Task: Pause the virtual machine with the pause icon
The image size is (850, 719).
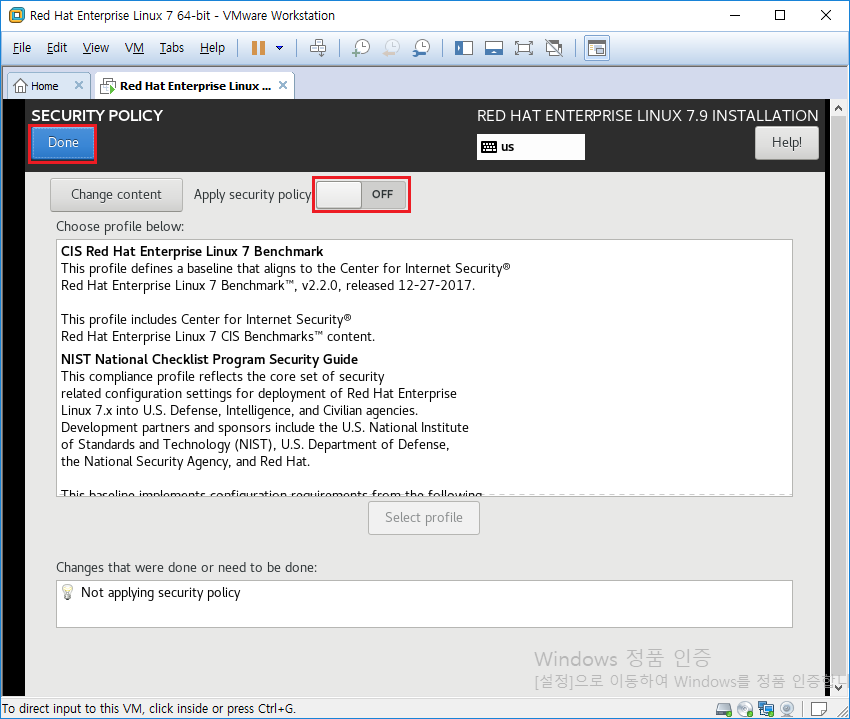Action: pos(258,48)
